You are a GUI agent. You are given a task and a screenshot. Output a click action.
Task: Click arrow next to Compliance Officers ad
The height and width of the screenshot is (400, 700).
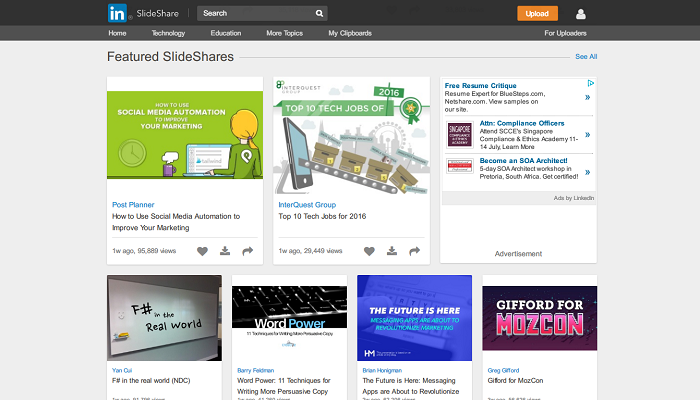(x=588, y=135)
